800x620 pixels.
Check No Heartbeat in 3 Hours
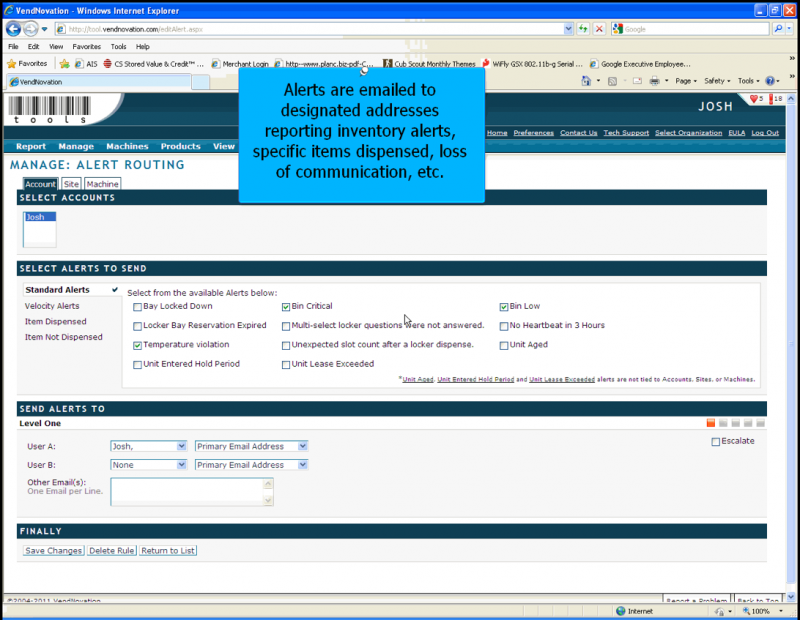(x=504, y=326)
